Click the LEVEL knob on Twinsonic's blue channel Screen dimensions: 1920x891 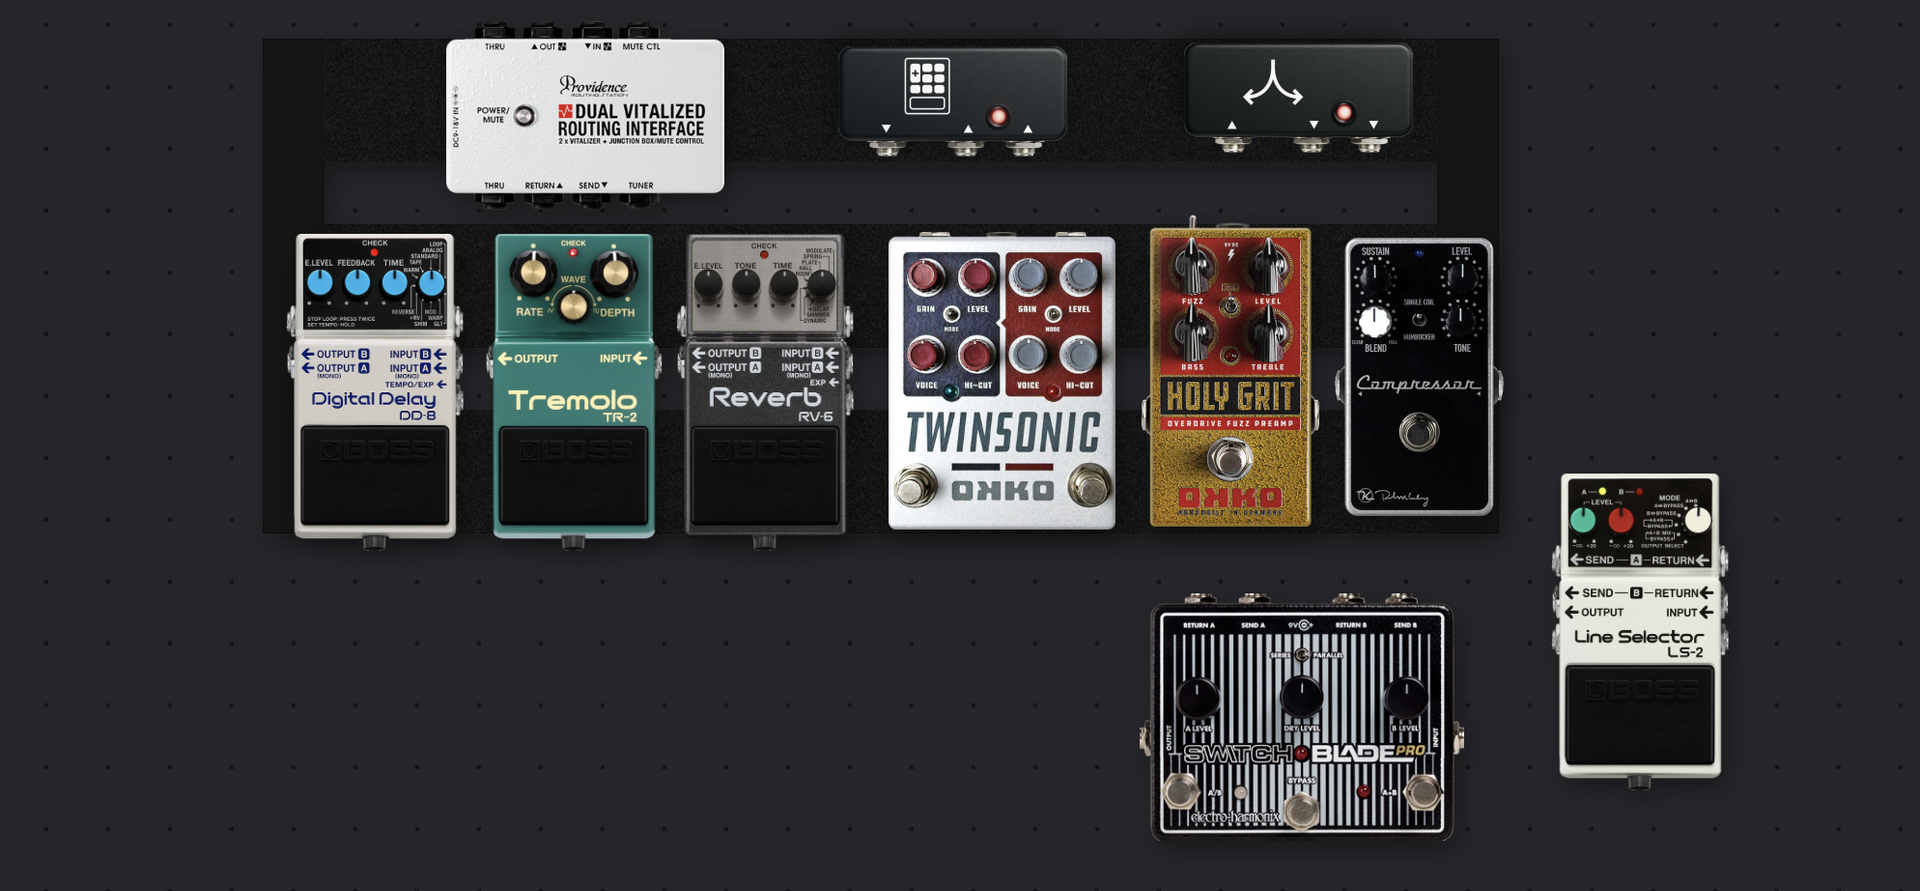(976, 277)
